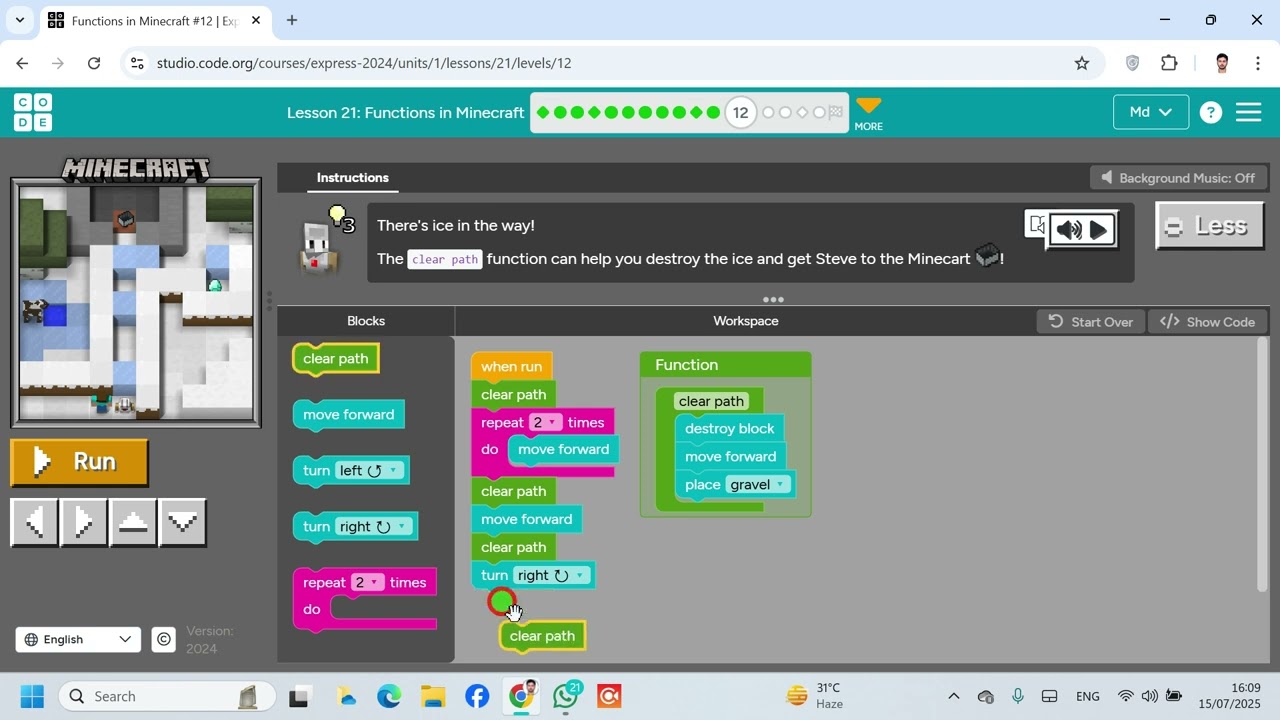Select the loose clear path block being dragged
The height and width of the screenshot is (720, 1280).
coord(542,636)
